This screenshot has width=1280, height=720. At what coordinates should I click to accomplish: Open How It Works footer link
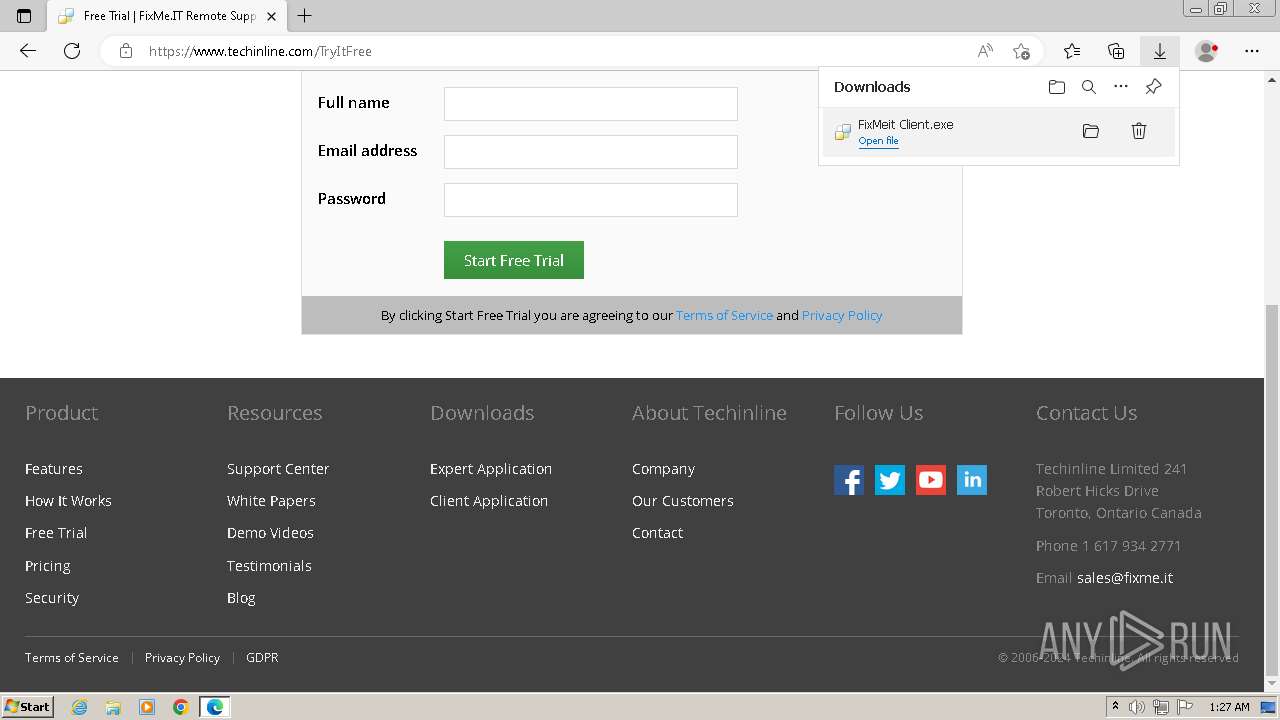tap(68, 501)
